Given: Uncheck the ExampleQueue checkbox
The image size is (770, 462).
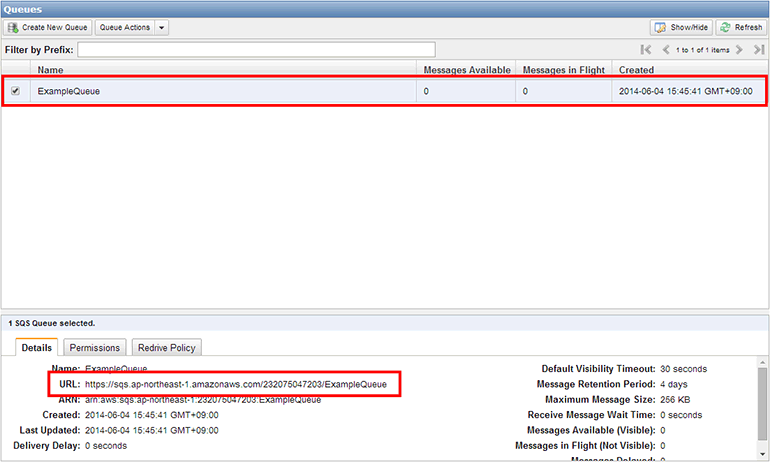Looking at the screenshot, I should click(x=15, y=91).
